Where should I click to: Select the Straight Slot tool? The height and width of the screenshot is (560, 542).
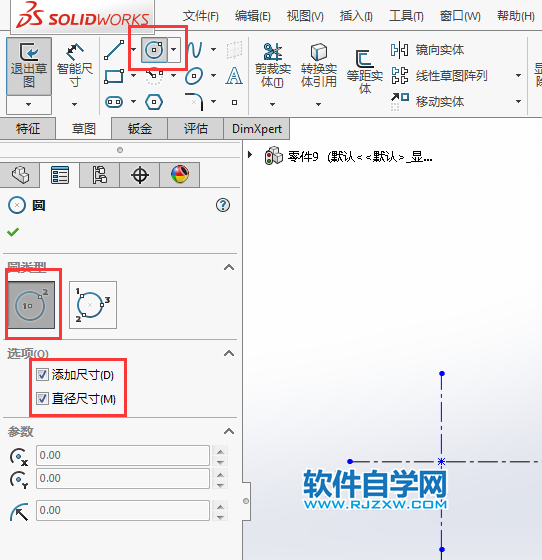point(114,102)
